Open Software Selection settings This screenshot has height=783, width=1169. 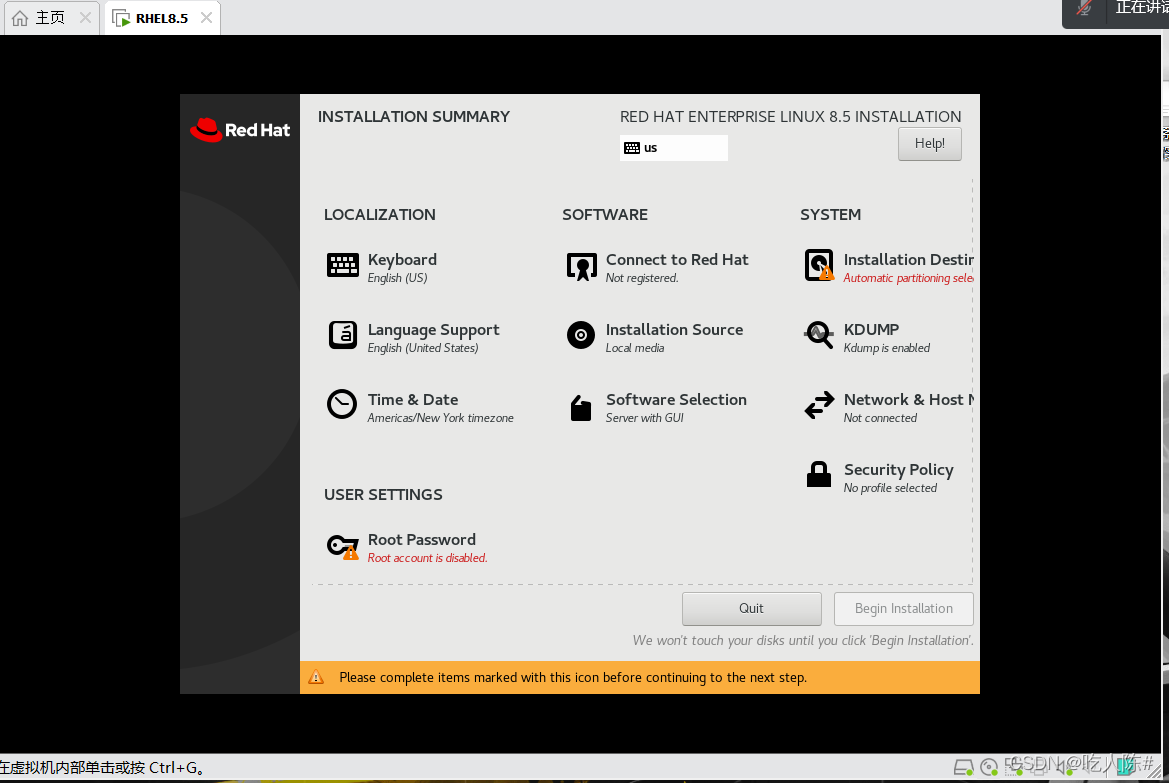676,400
